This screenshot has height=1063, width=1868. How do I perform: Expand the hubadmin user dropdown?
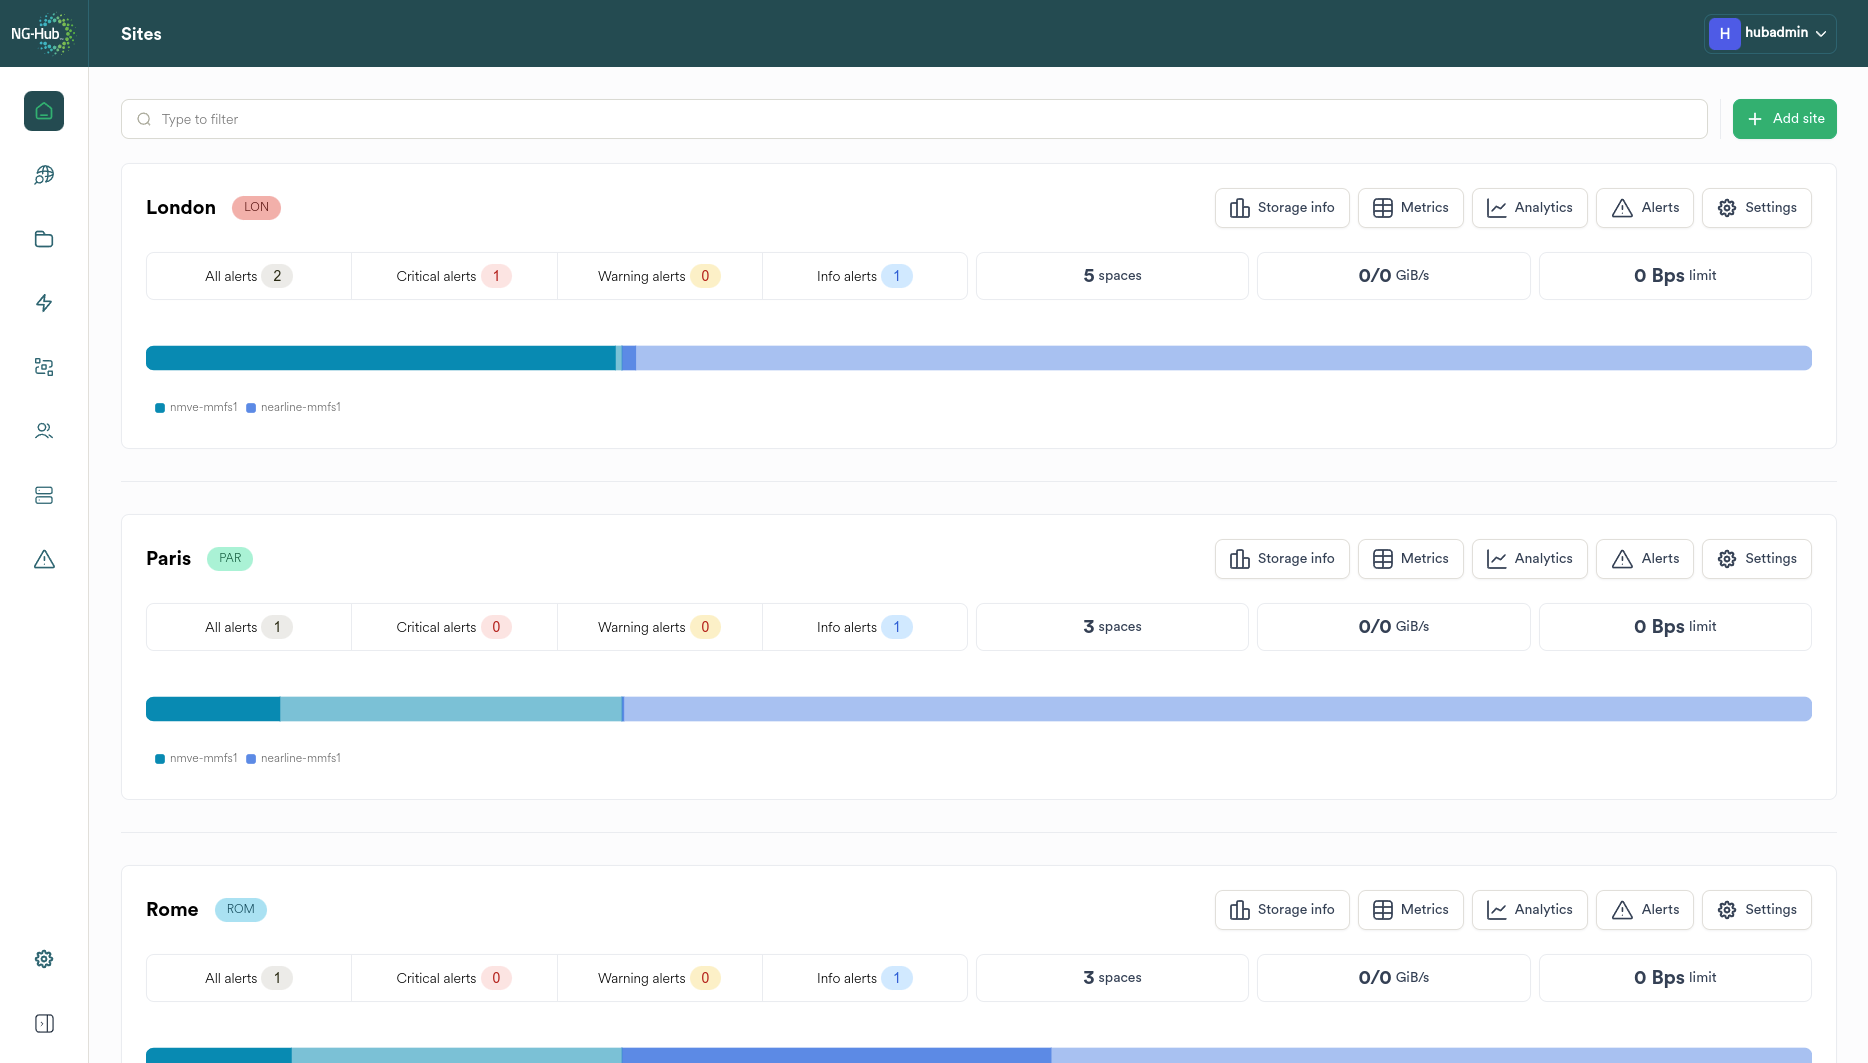click(x=1770, y=33)
